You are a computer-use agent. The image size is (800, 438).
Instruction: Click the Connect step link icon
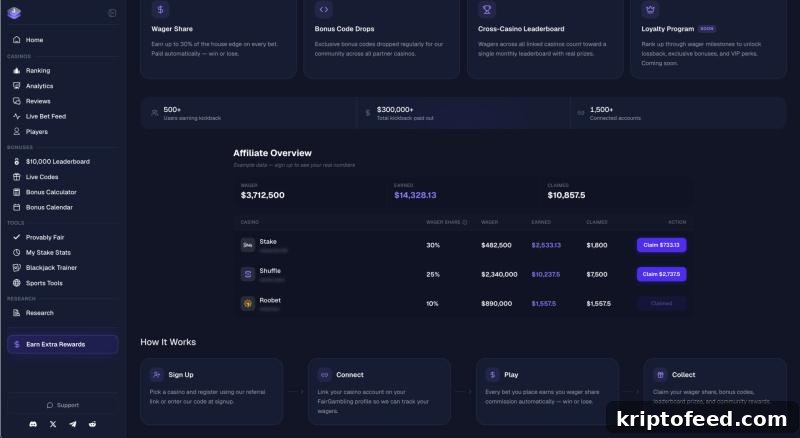coord(324,374)
